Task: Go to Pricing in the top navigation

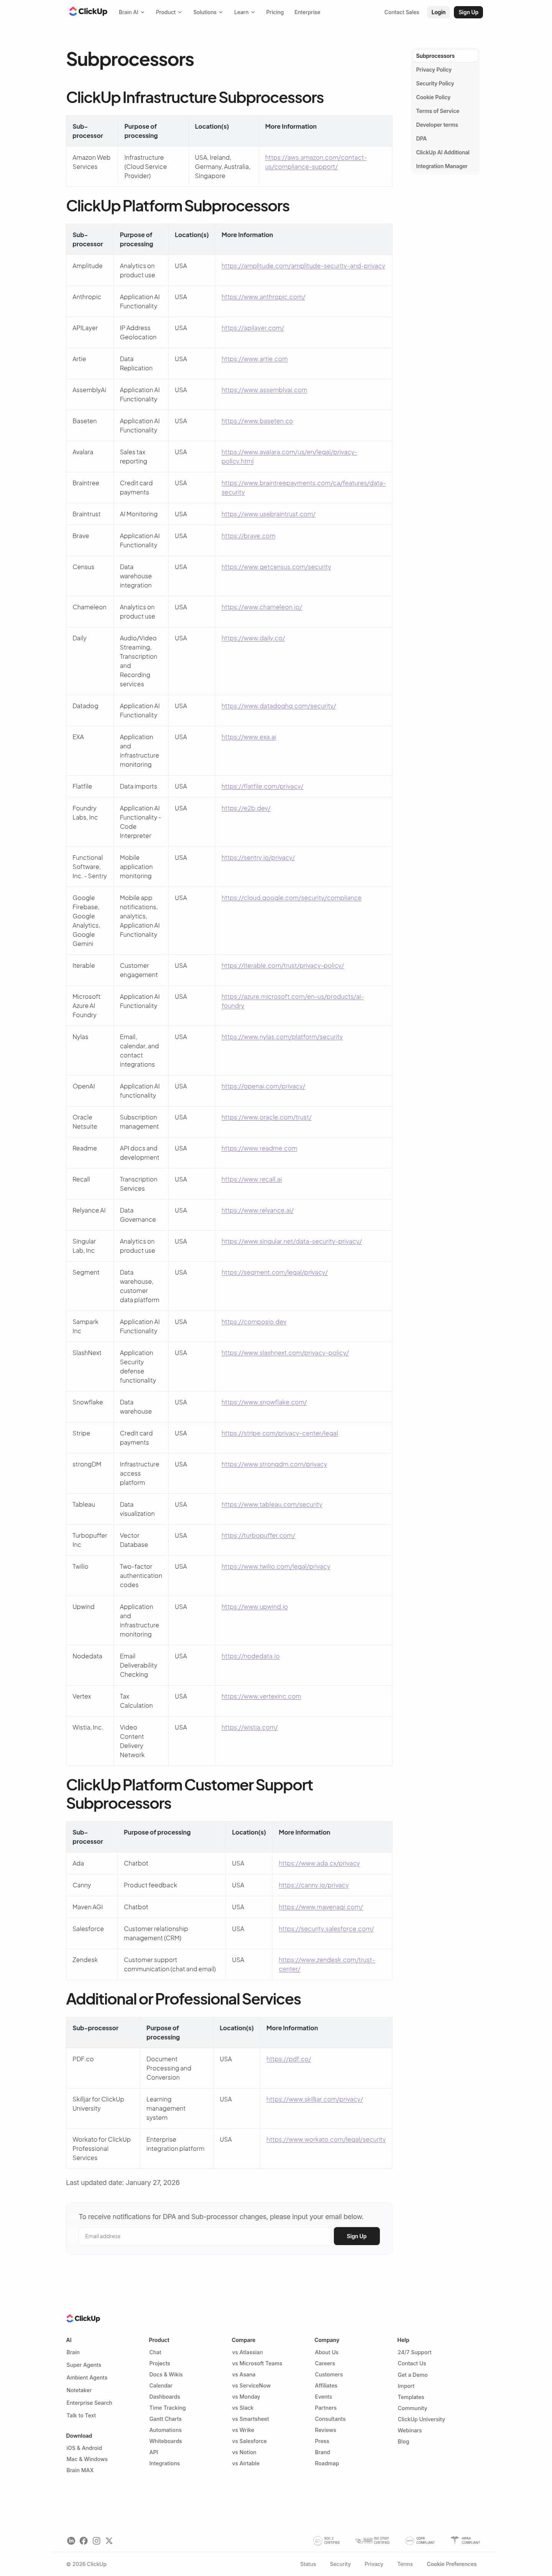Action: [x=275, y=12]
